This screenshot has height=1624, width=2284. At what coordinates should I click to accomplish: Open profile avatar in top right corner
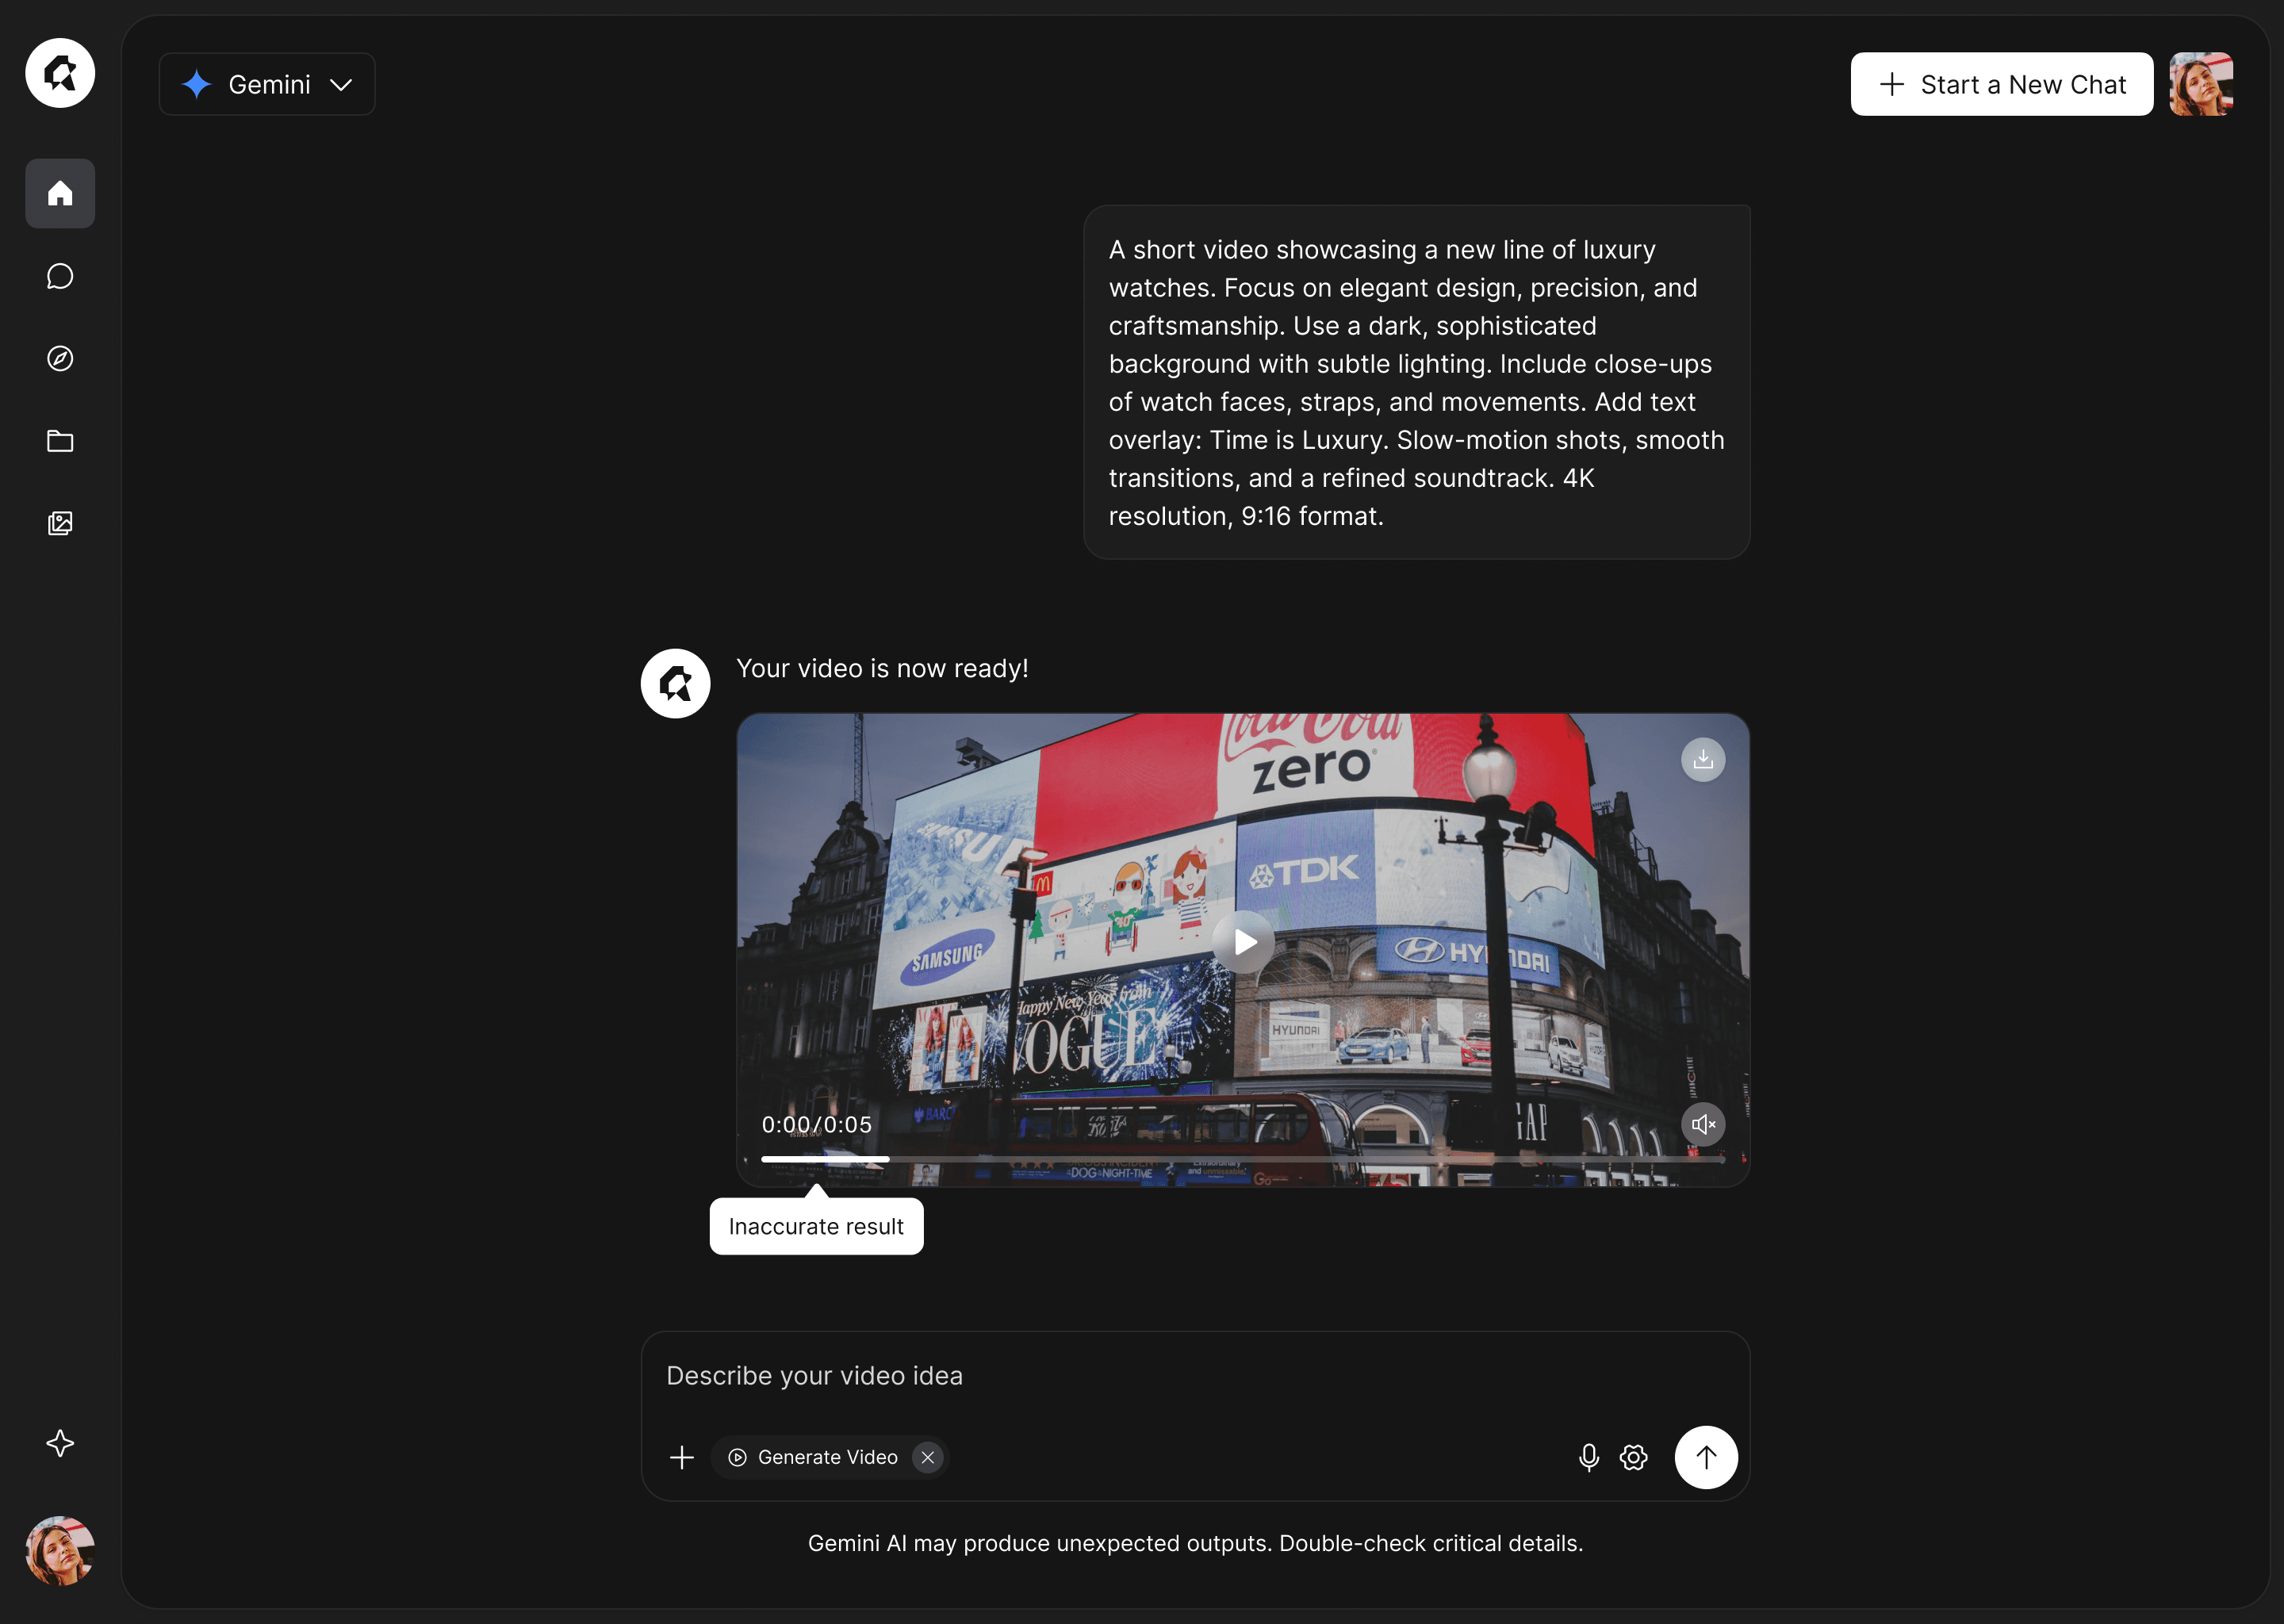(x=2200, y=84)
